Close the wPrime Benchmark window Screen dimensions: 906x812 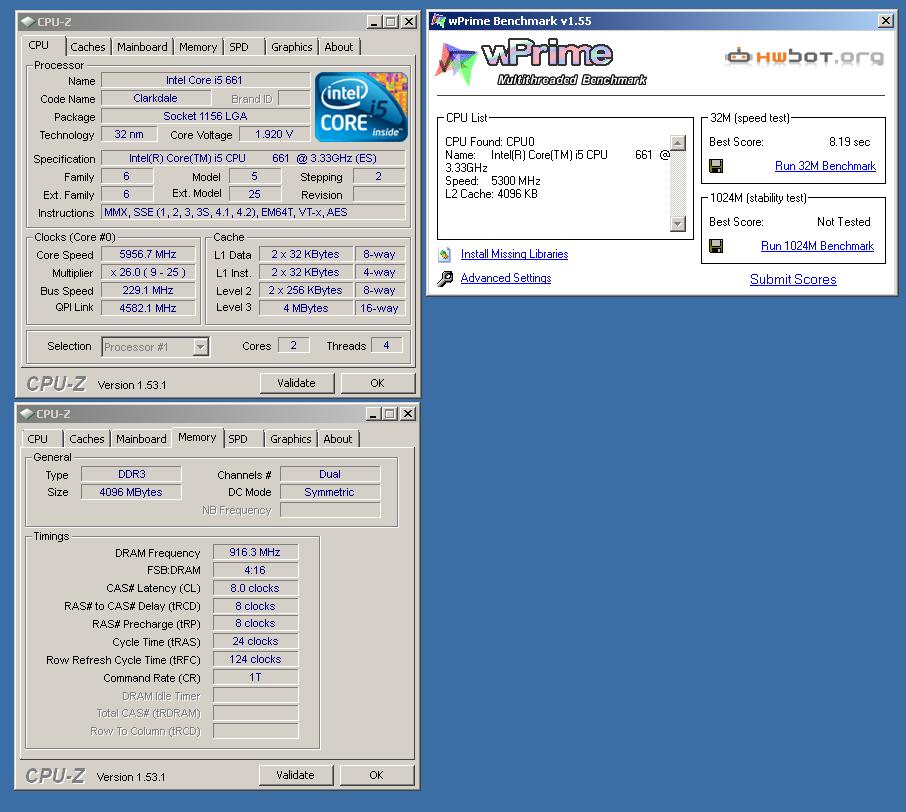pyautogui.click(x=885, y=21)
